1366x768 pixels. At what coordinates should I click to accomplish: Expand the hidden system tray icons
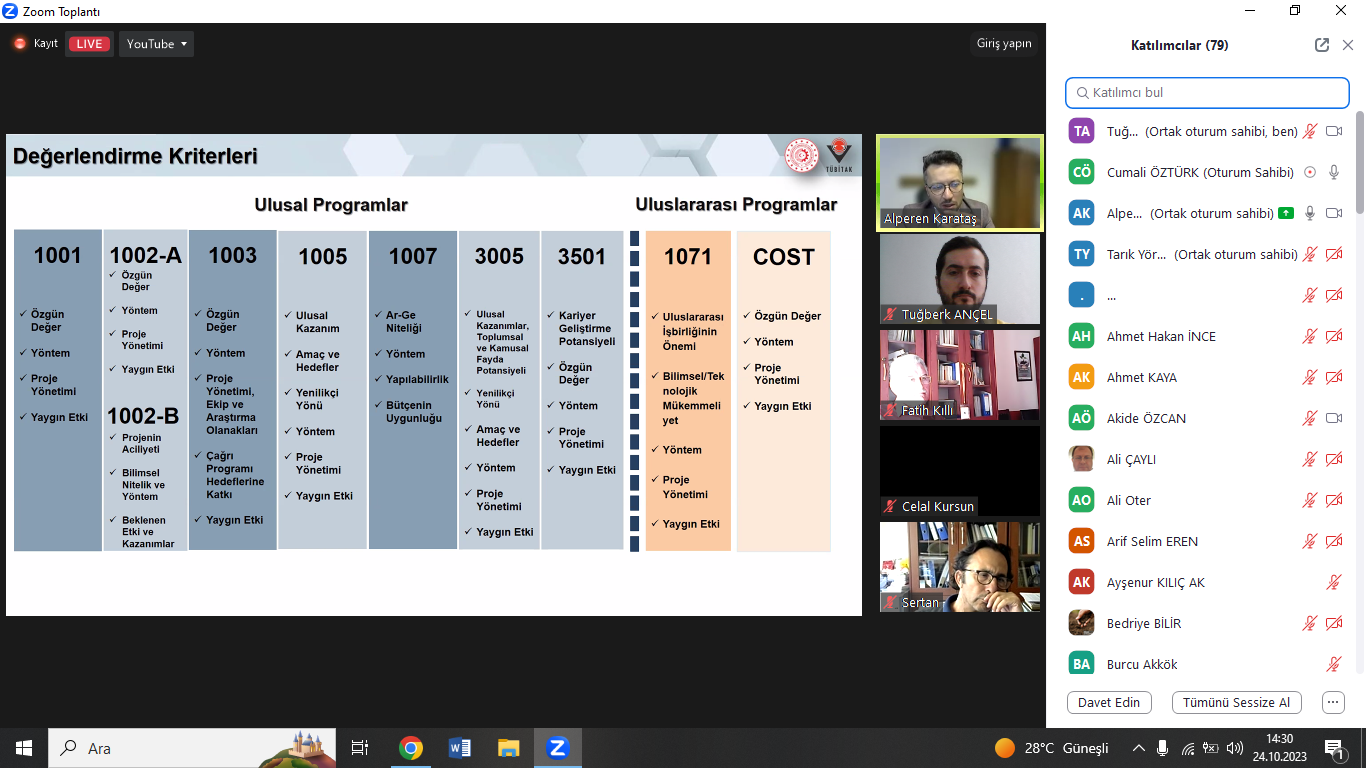click(x=1138, y=748)
